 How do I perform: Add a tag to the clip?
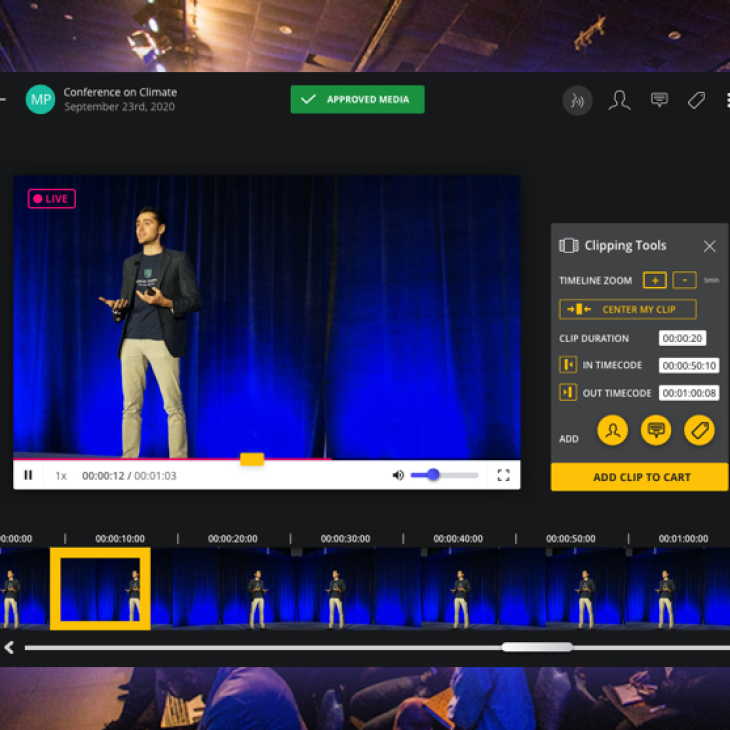tap(699, 430)
